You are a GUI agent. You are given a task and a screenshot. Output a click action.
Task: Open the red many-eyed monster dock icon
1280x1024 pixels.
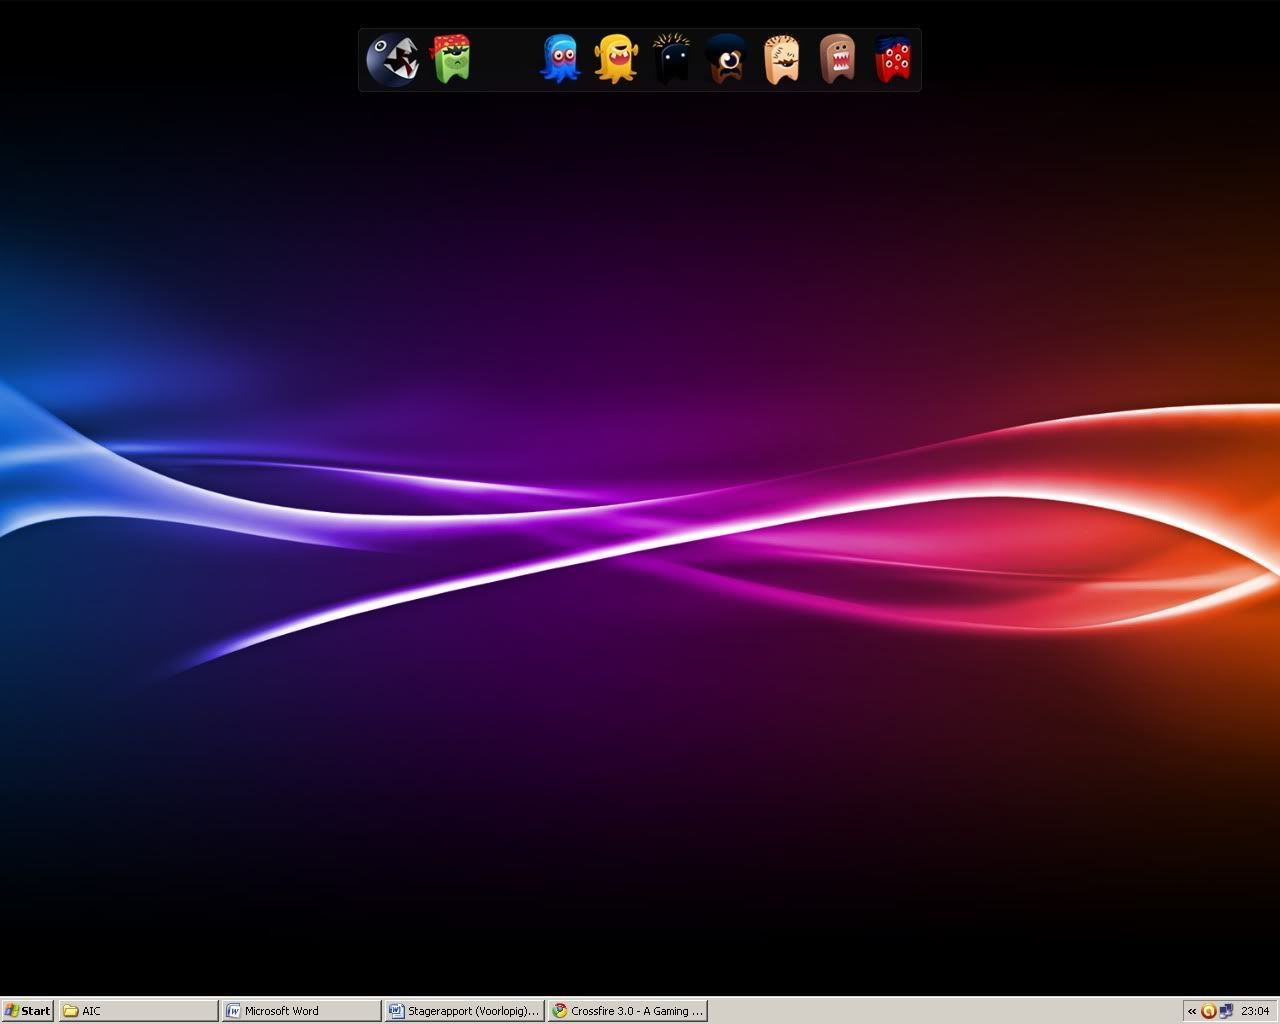[893, 59]
